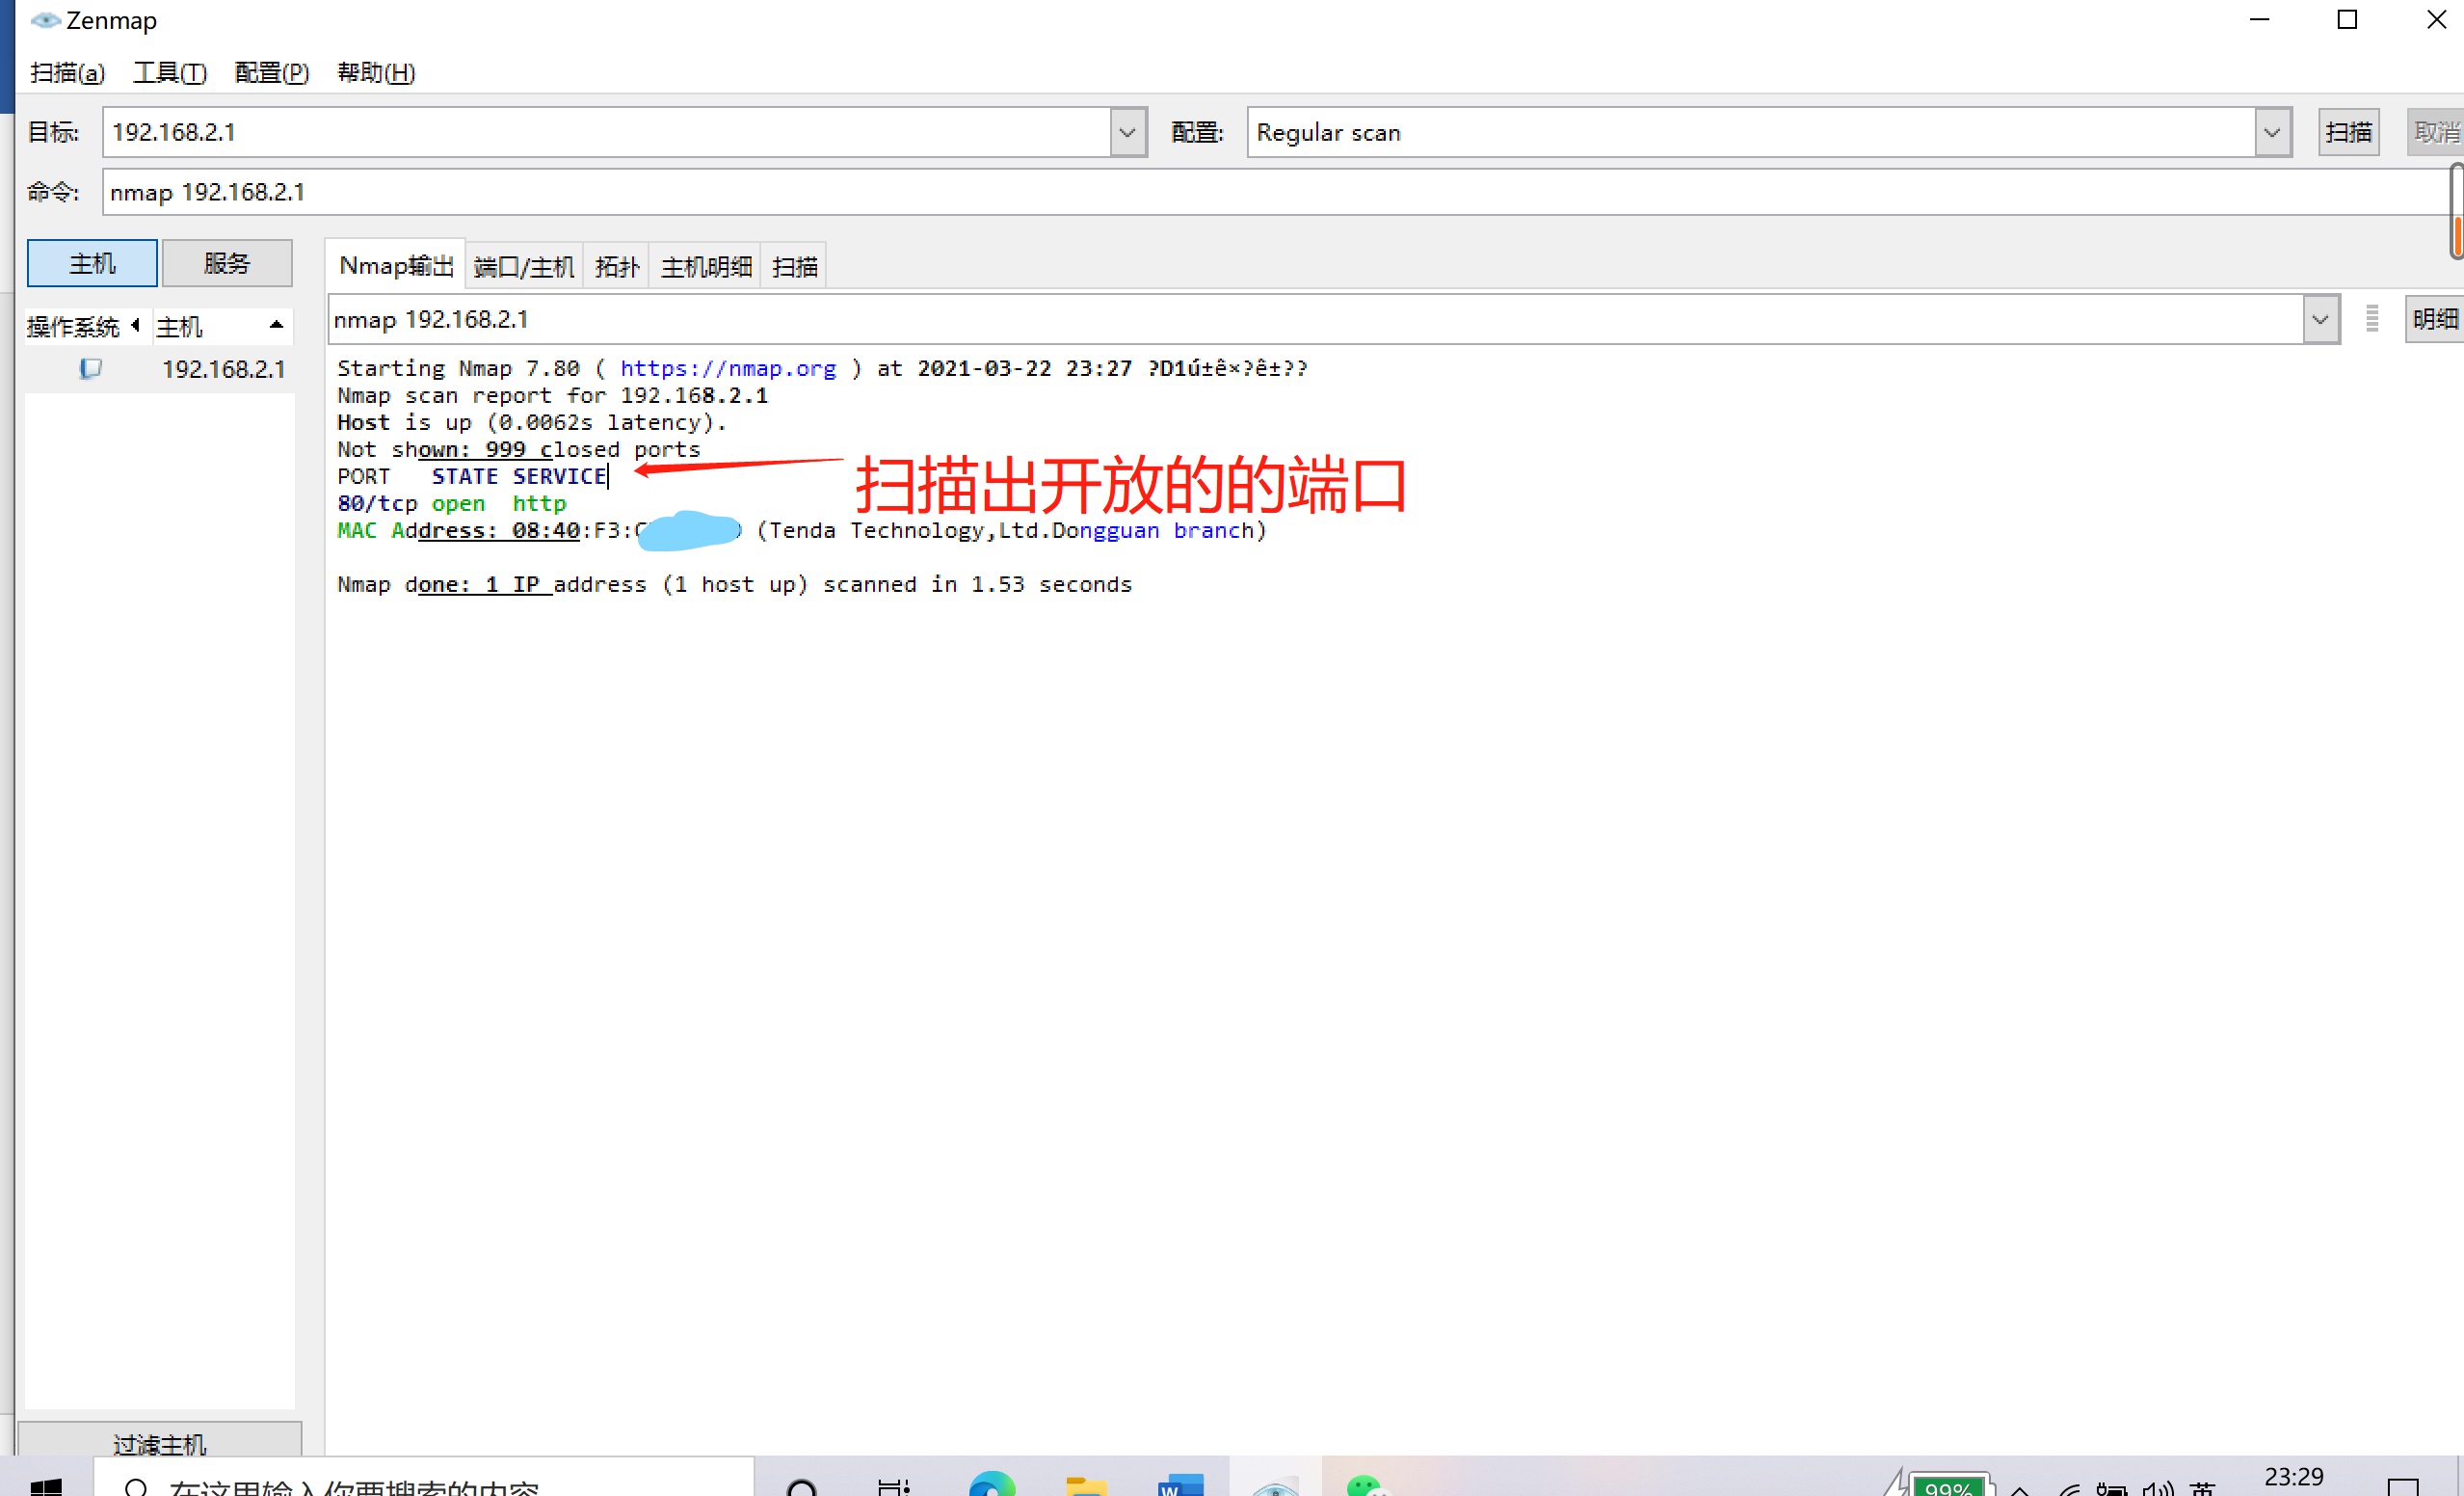Select the 主机 hosts toggle button
Viewport: 2464px width, 1496px height.
(92, 263)
